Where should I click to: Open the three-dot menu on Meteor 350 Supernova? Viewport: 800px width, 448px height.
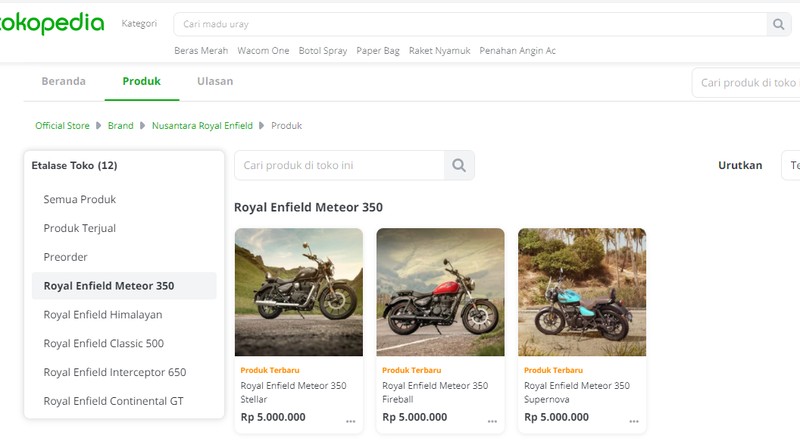pyautogui.click(x=634, y=421)
